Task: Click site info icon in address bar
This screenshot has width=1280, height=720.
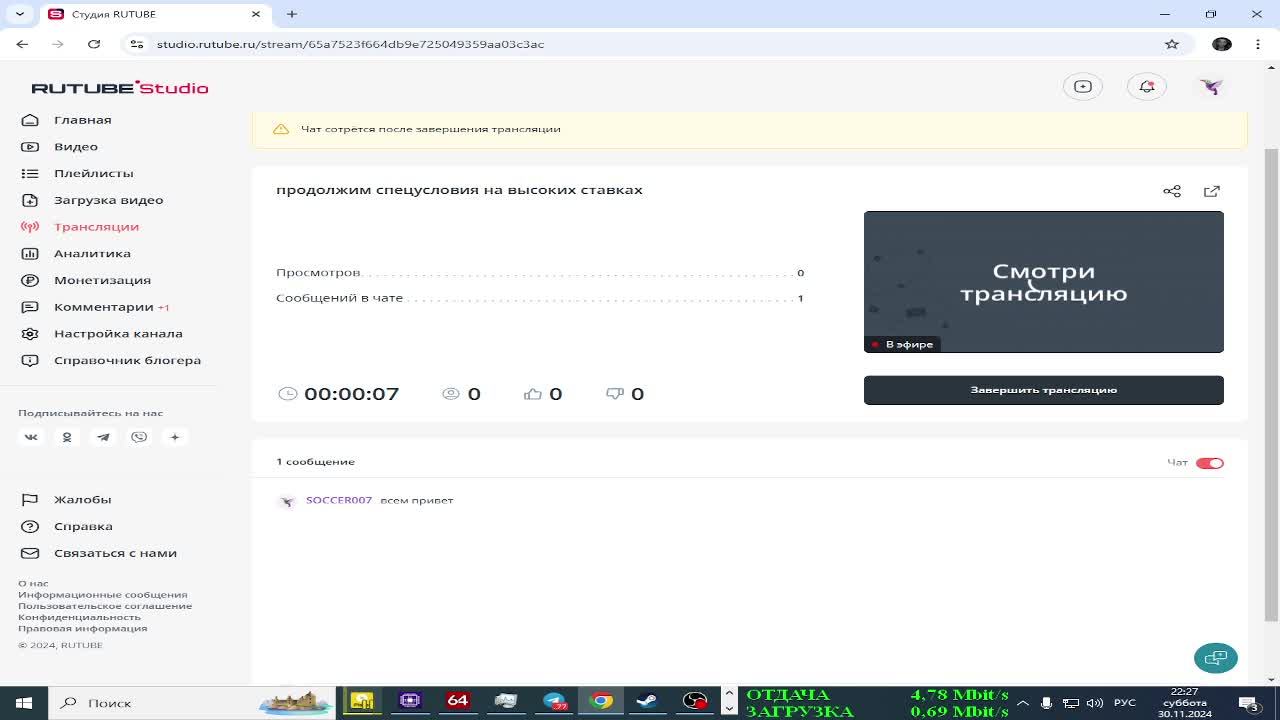Action: point(137,44)
